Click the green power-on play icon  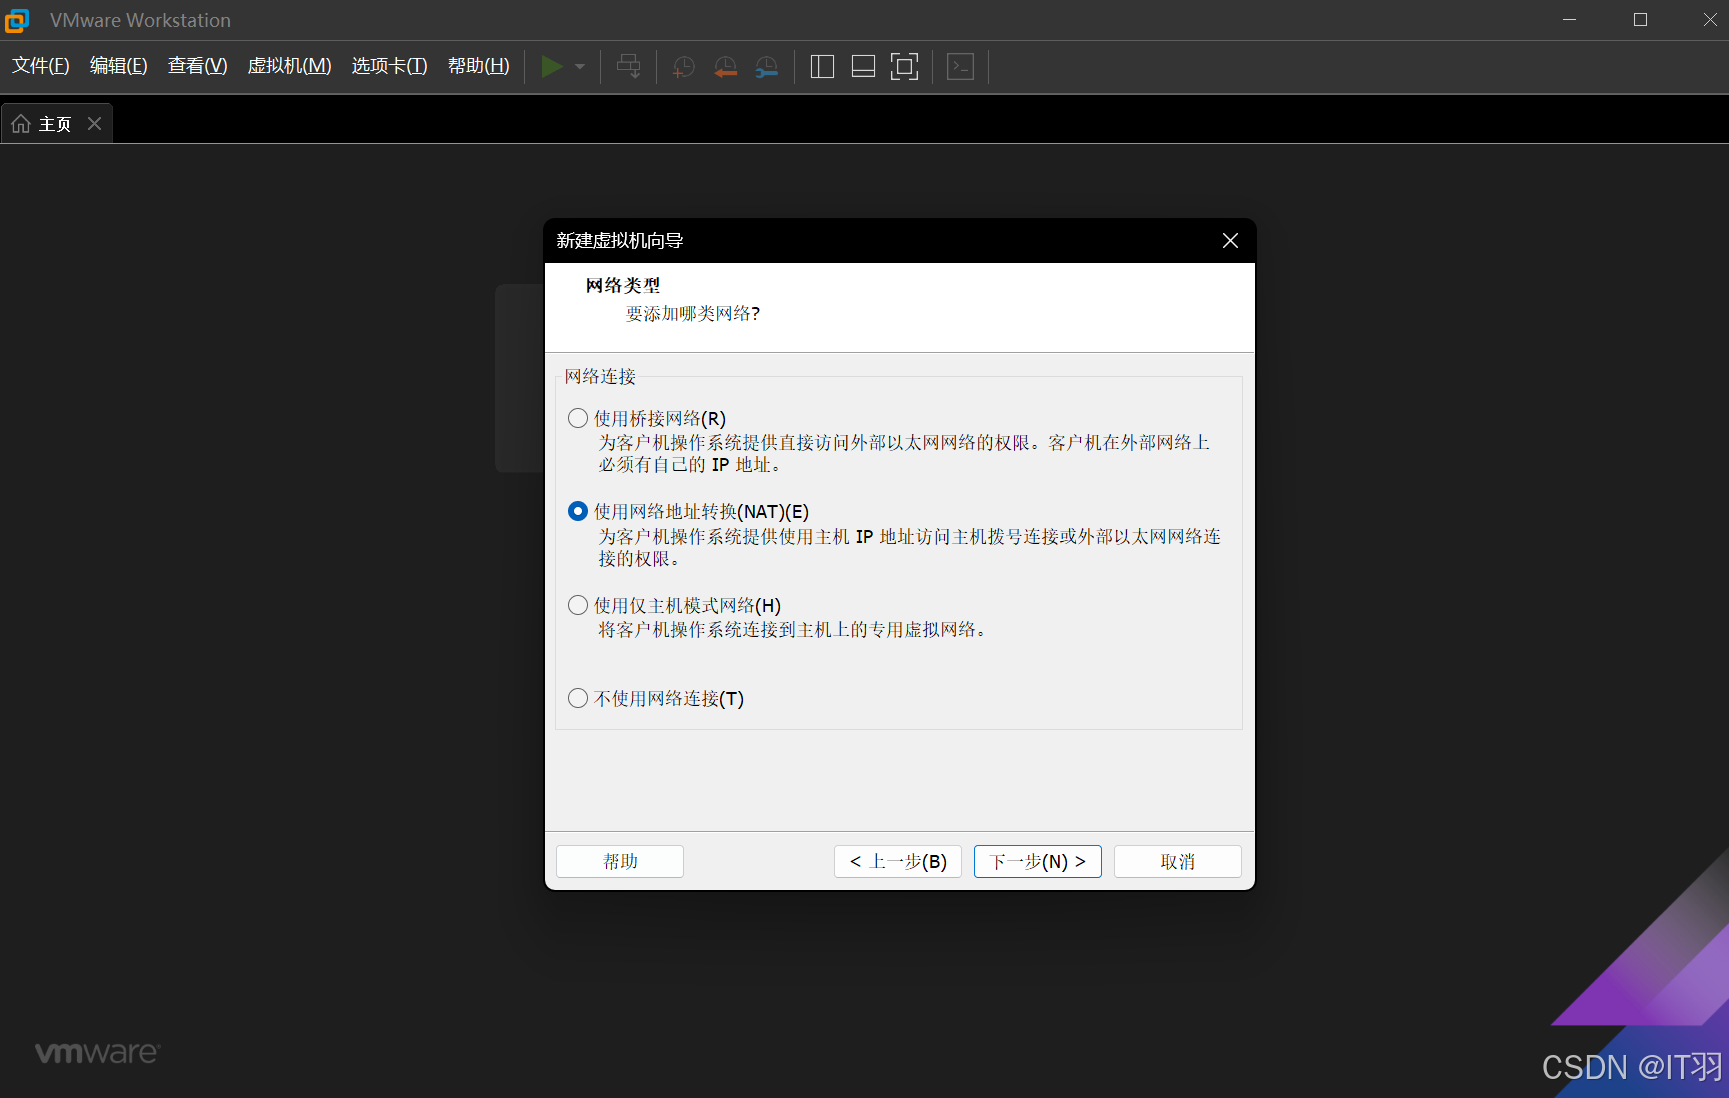551,66
